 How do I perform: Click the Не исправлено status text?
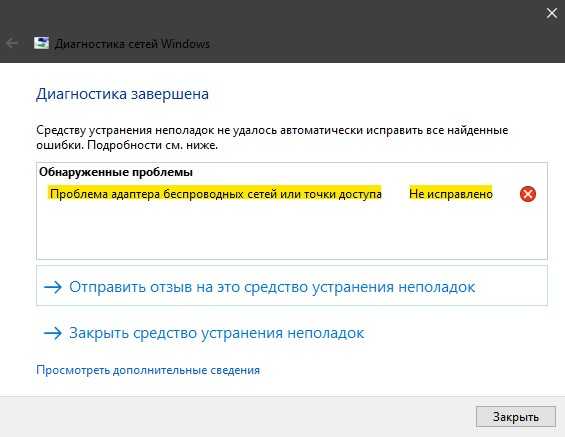click(x=451, y=194)
